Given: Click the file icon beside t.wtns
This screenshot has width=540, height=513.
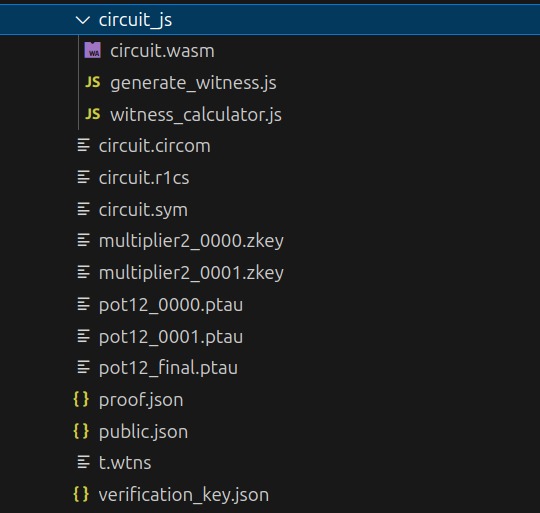Looking at the screenshot, I should 83,462.
